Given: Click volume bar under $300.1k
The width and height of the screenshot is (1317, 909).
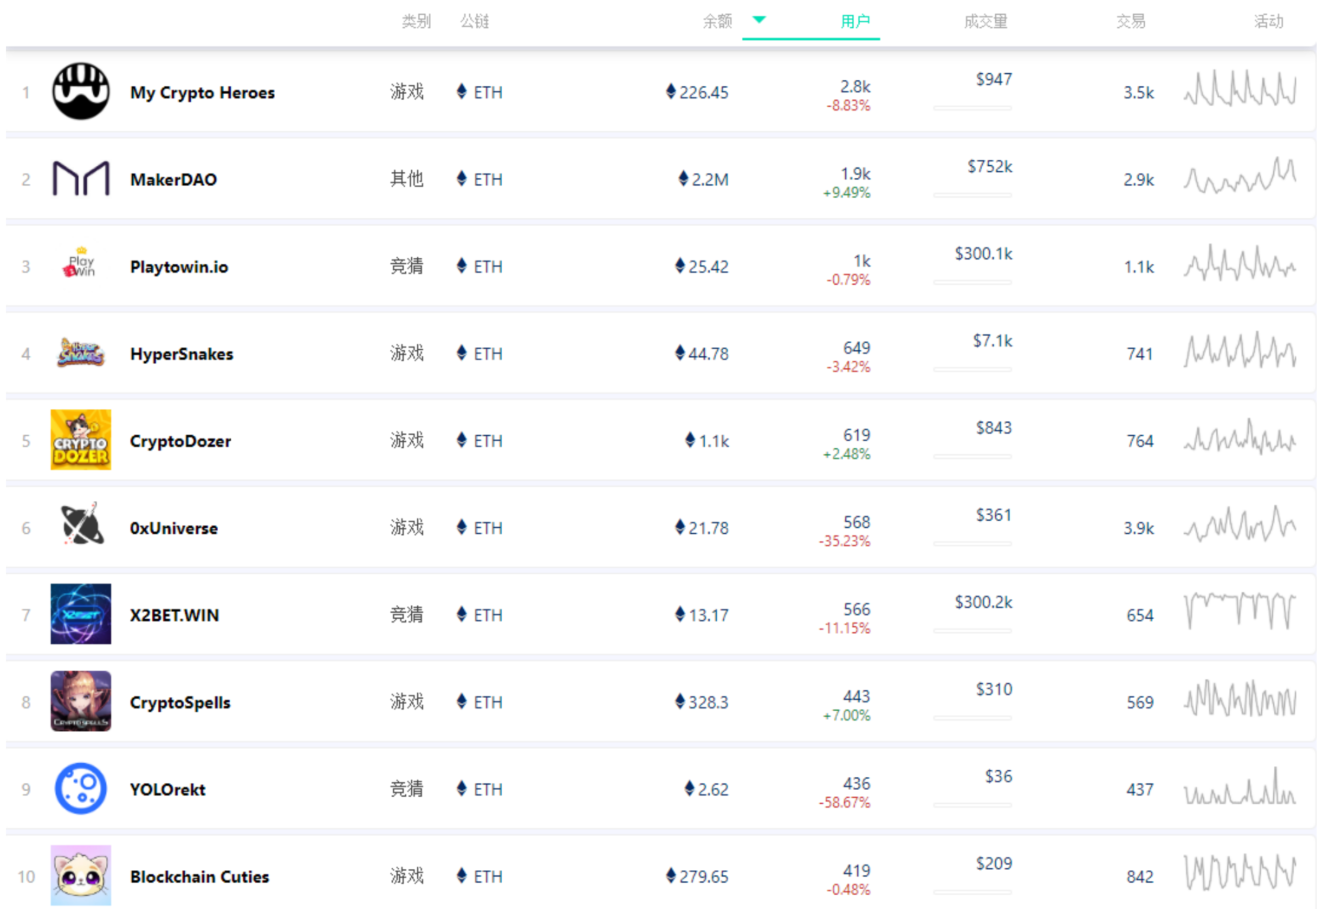Looking at the screenshot, I should pyautogui.click(x=972, y=281).
